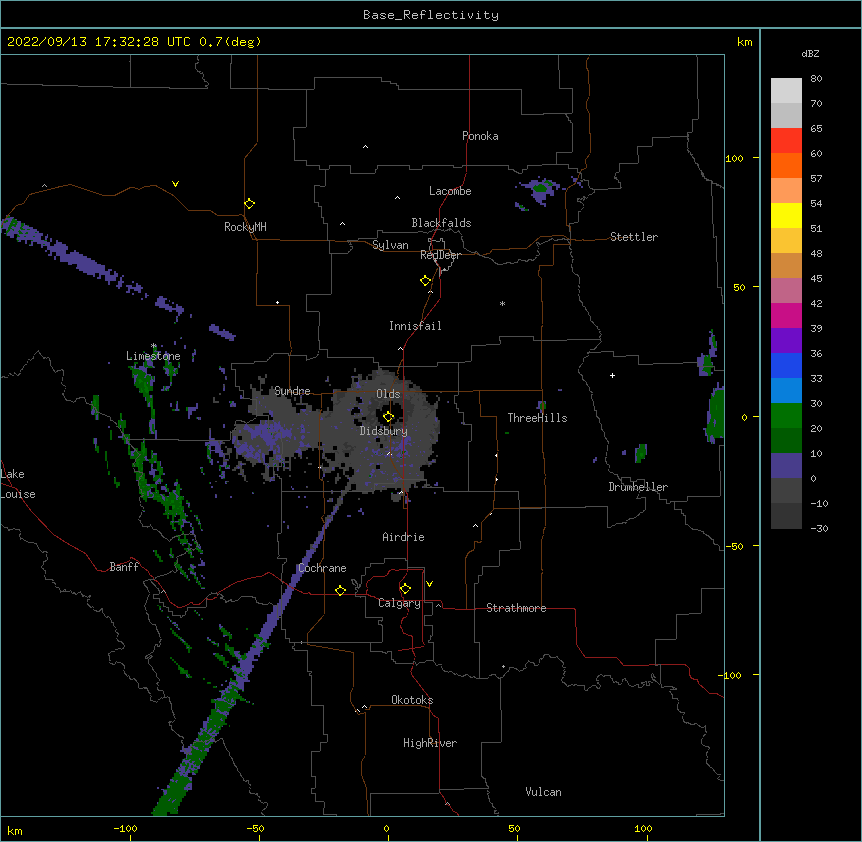Viewport: 862px width, 842px height.
Task: Click the Base_Reflectivity title text
Action: click(431, 15)
